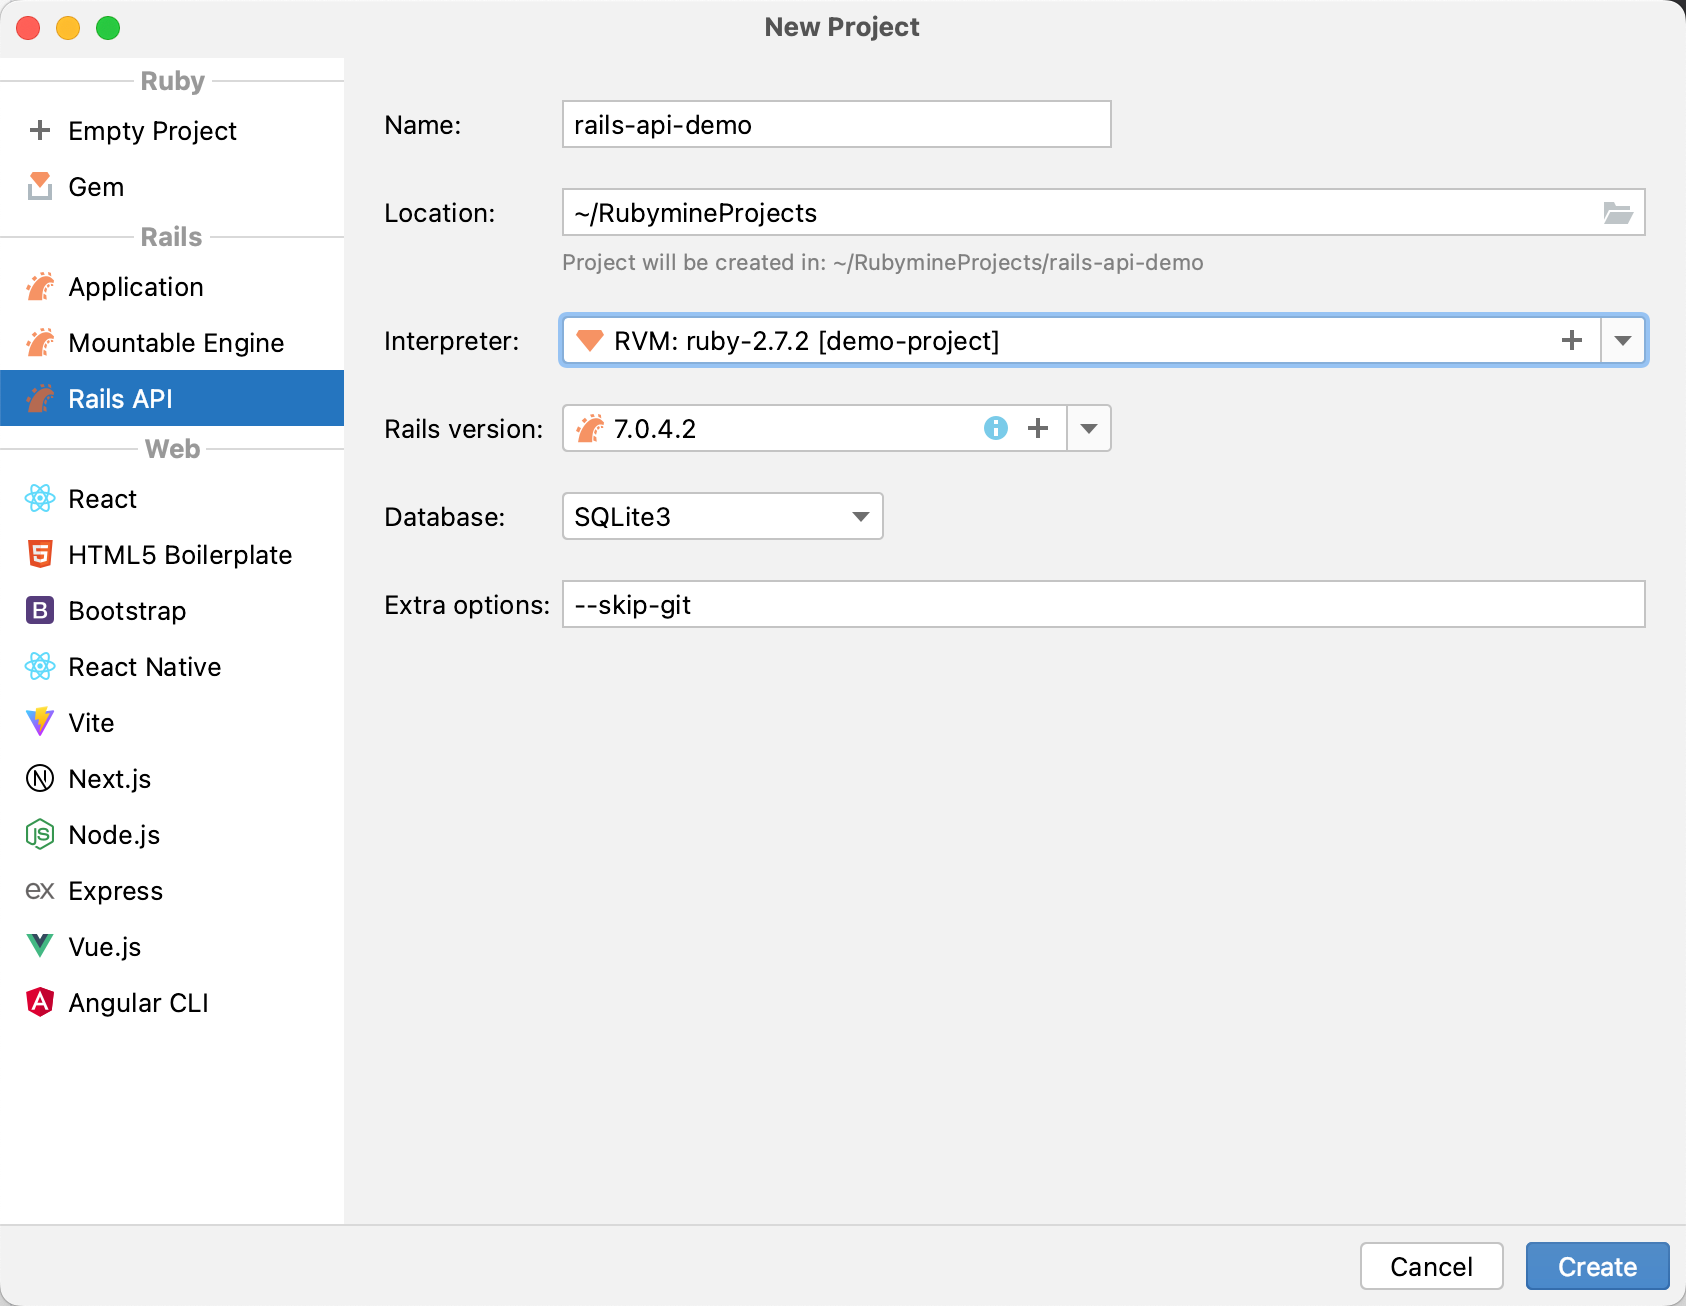
Task: Focus the Name input field
Action: [x=836, y=124]
